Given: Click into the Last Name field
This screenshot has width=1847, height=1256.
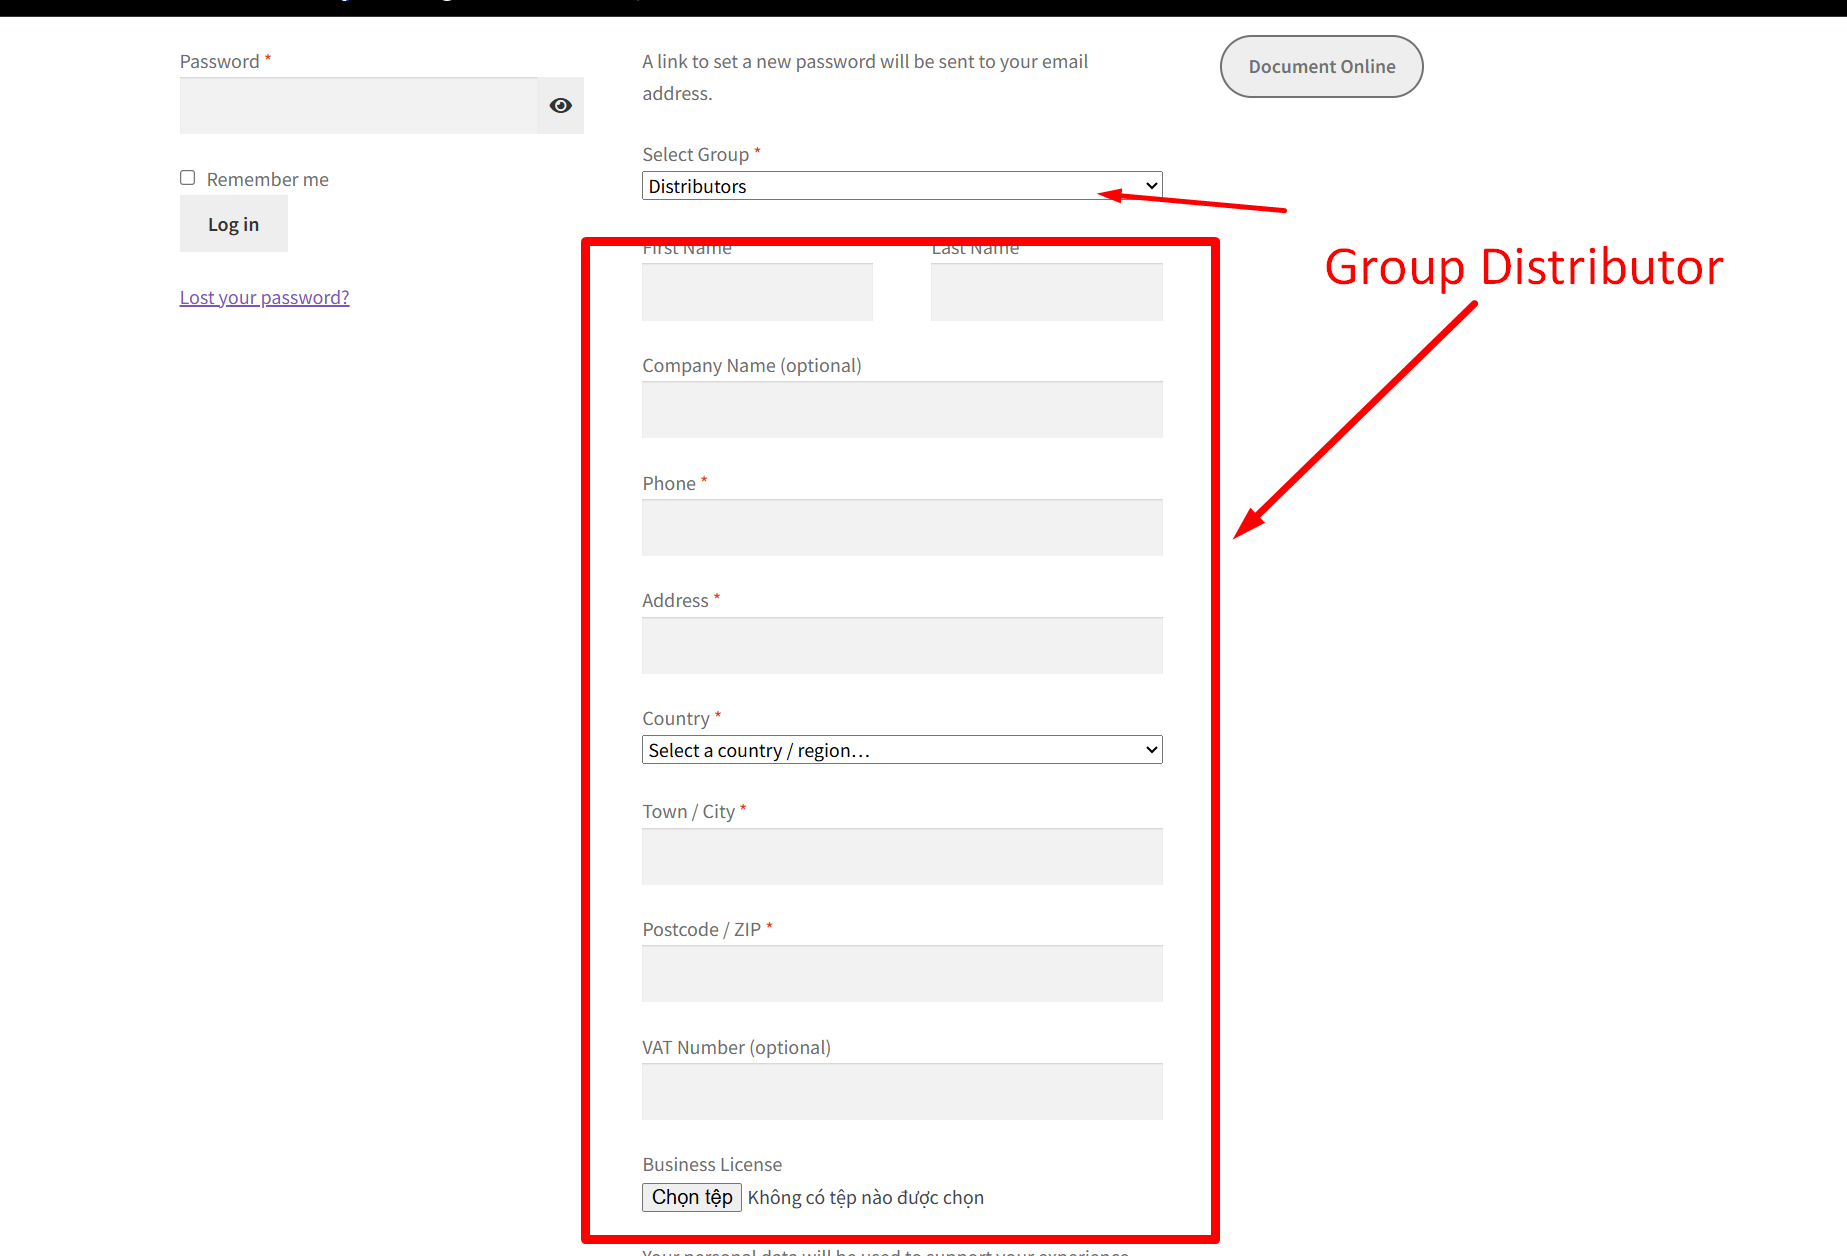Looking at the screenshot, I should (x=1045, y=292).
